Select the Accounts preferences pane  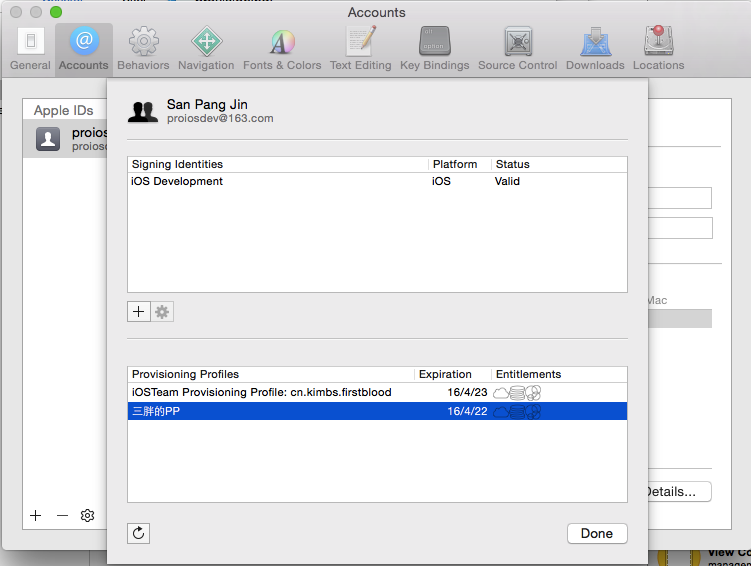[x=84, y=49]
